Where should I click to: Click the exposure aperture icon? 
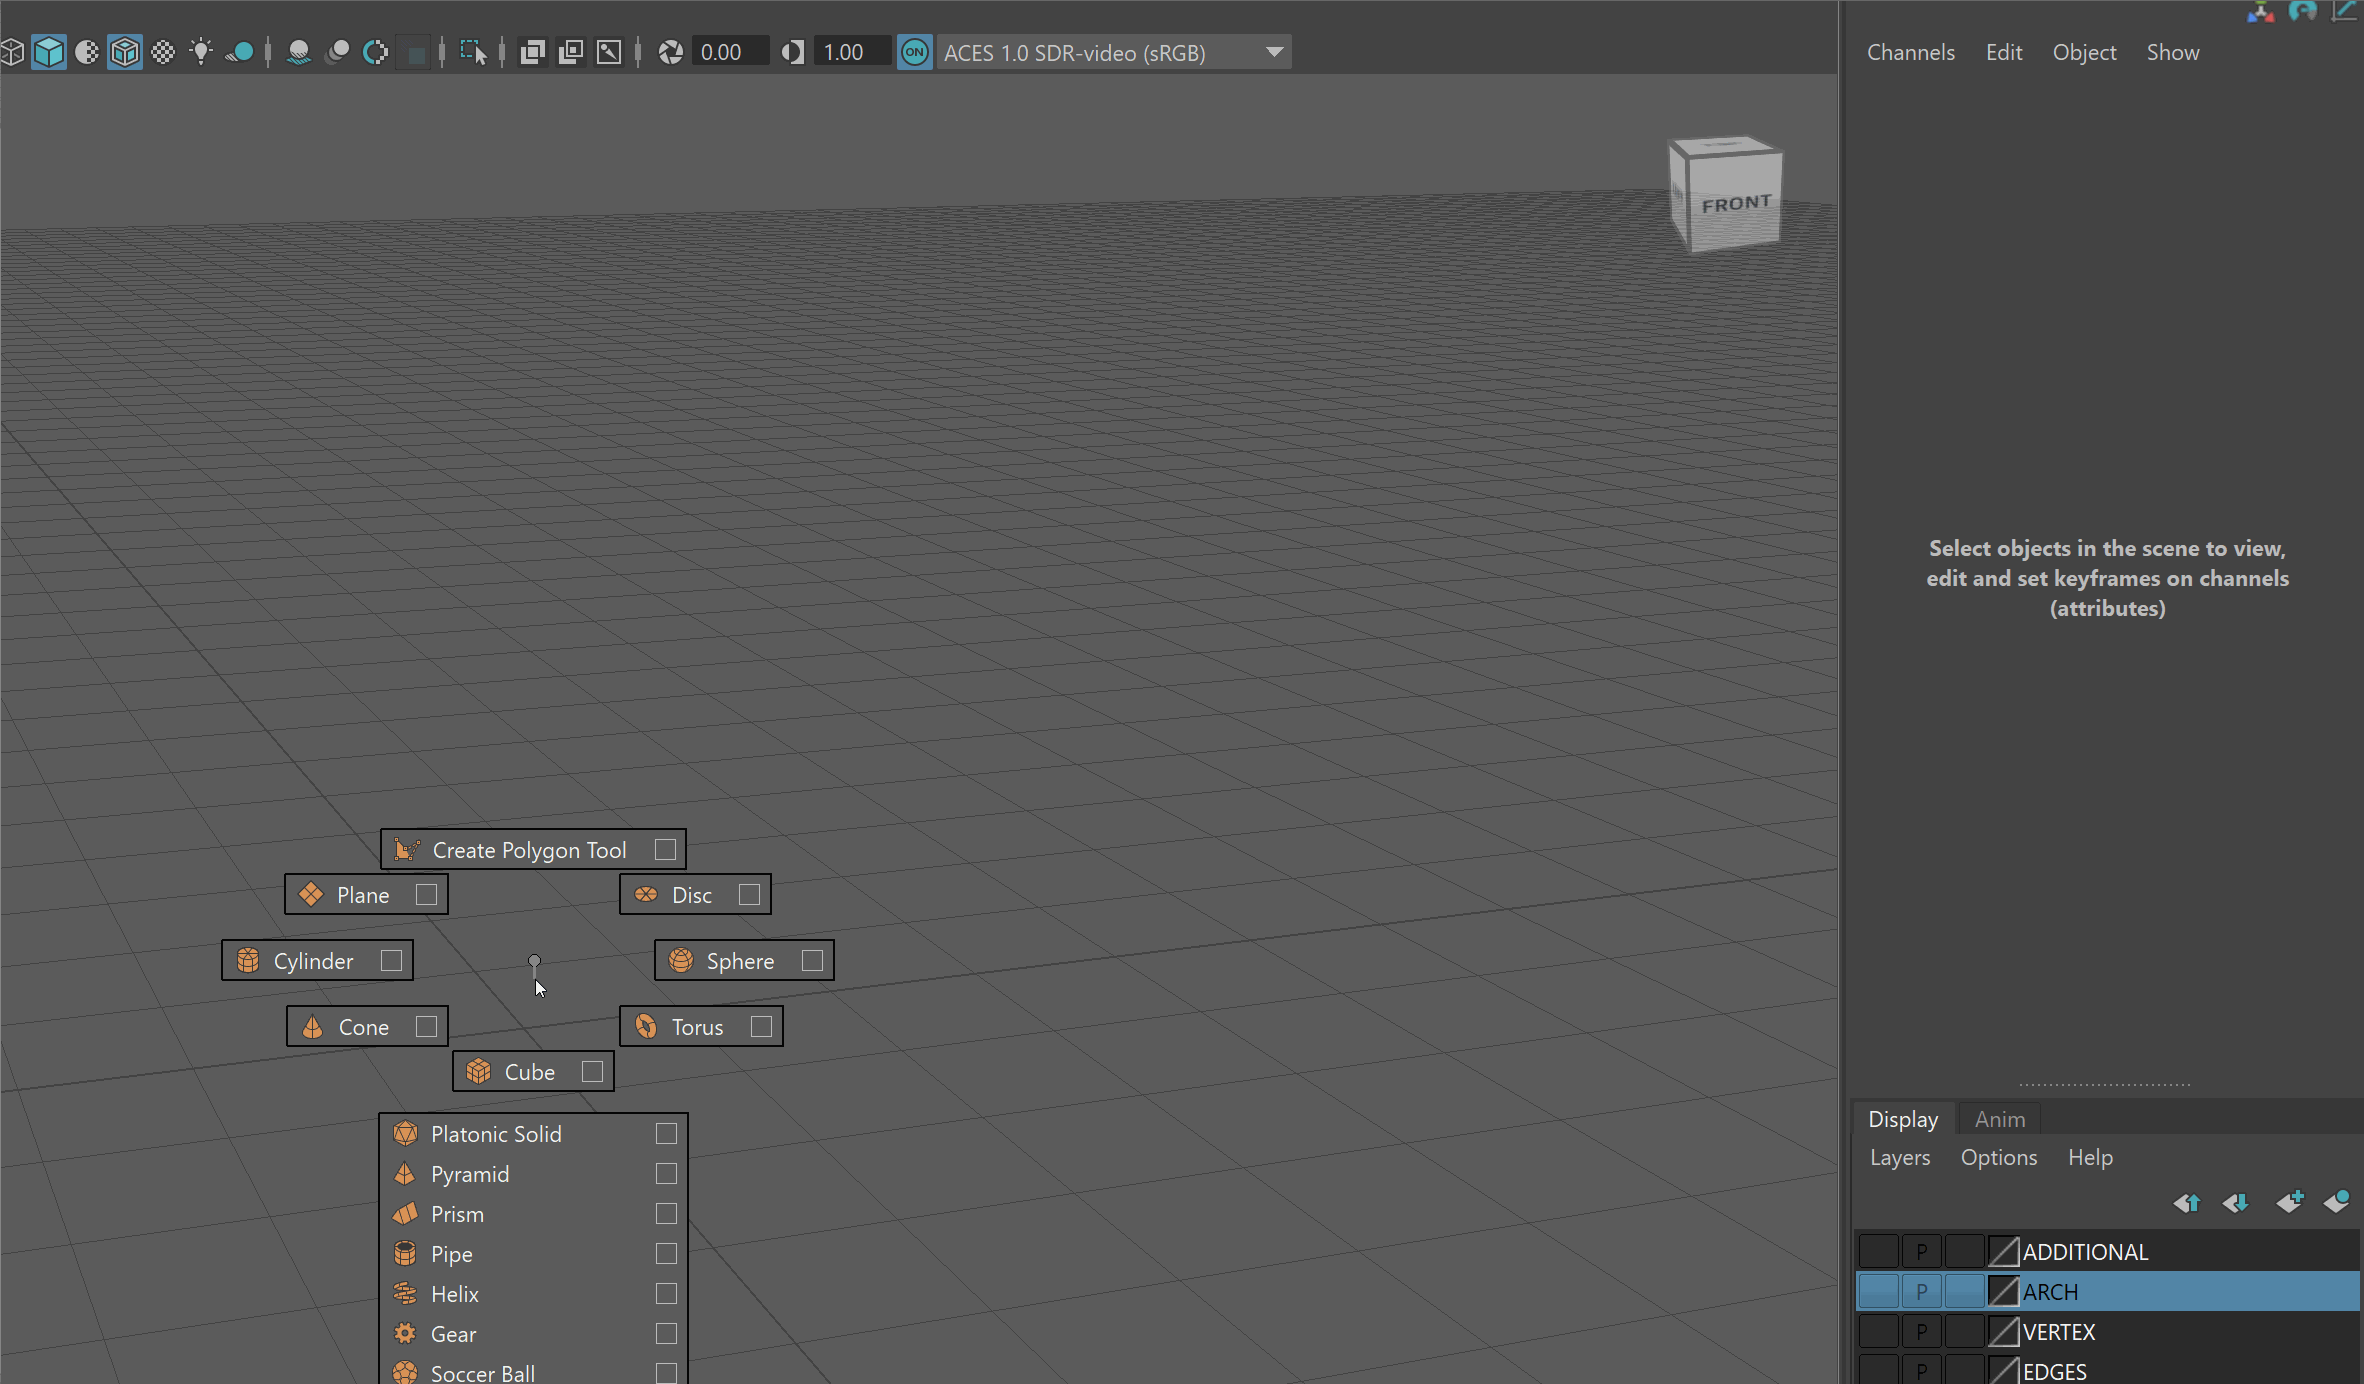[x=671, y=52]
